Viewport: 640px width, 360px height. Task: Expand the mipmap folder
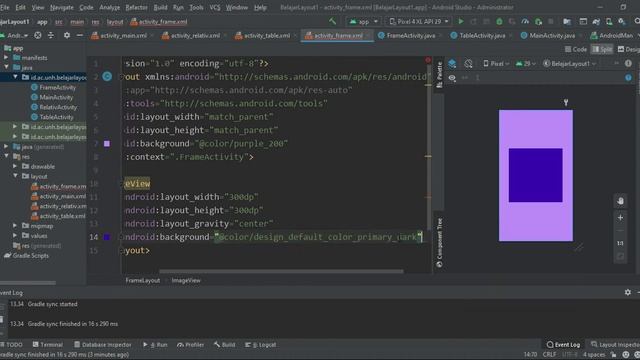click(15, 225)
